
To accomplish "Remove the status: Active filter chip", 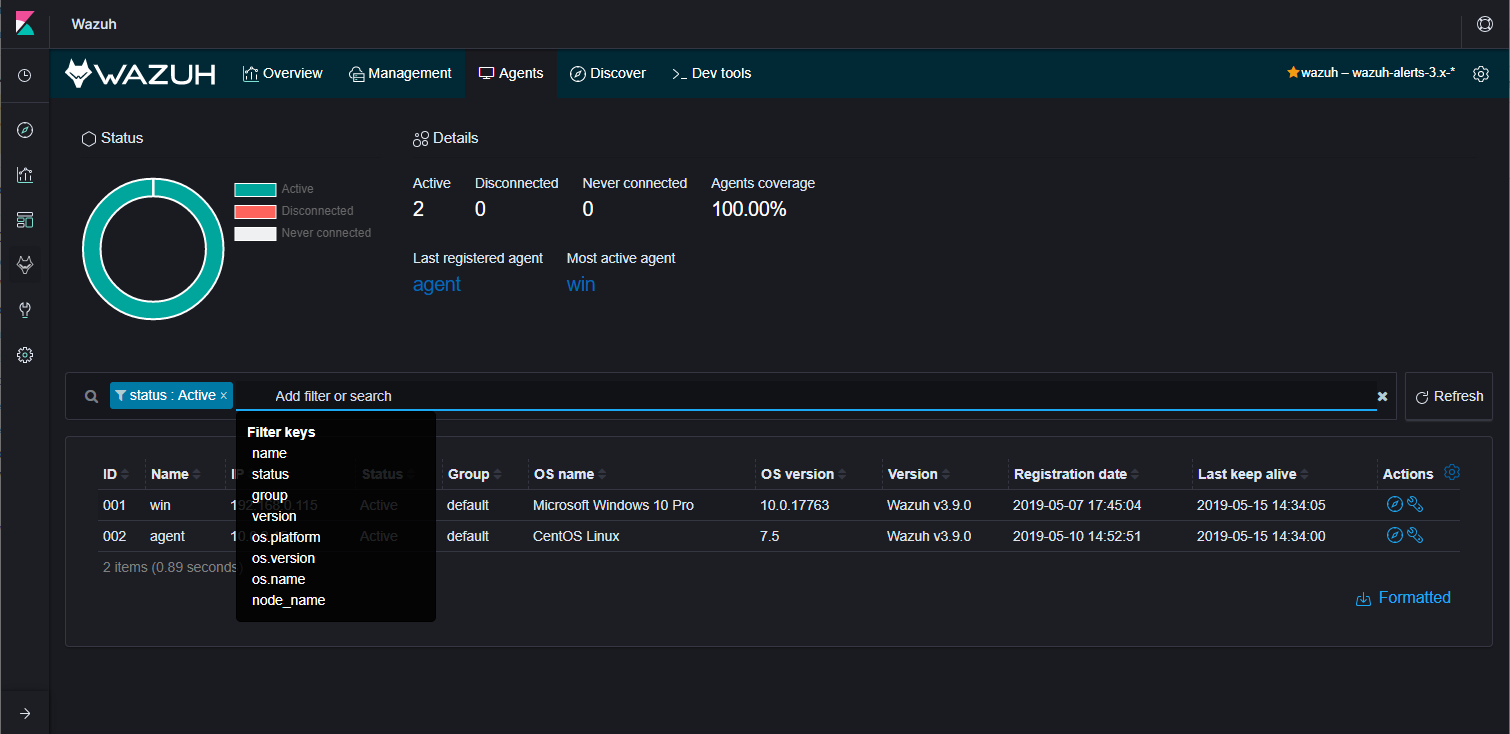I will (223, 395).
